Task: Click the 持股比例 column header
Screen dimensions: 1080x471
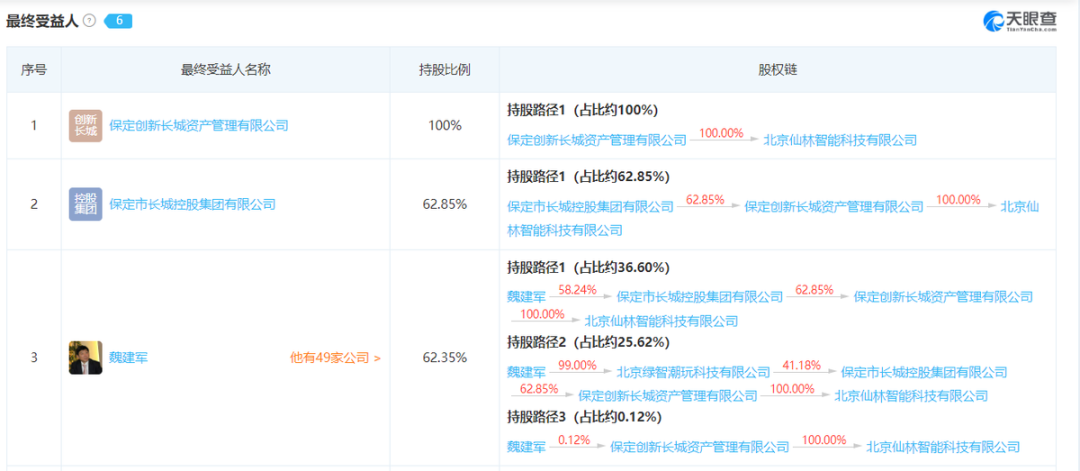Action: click(445, 70)
